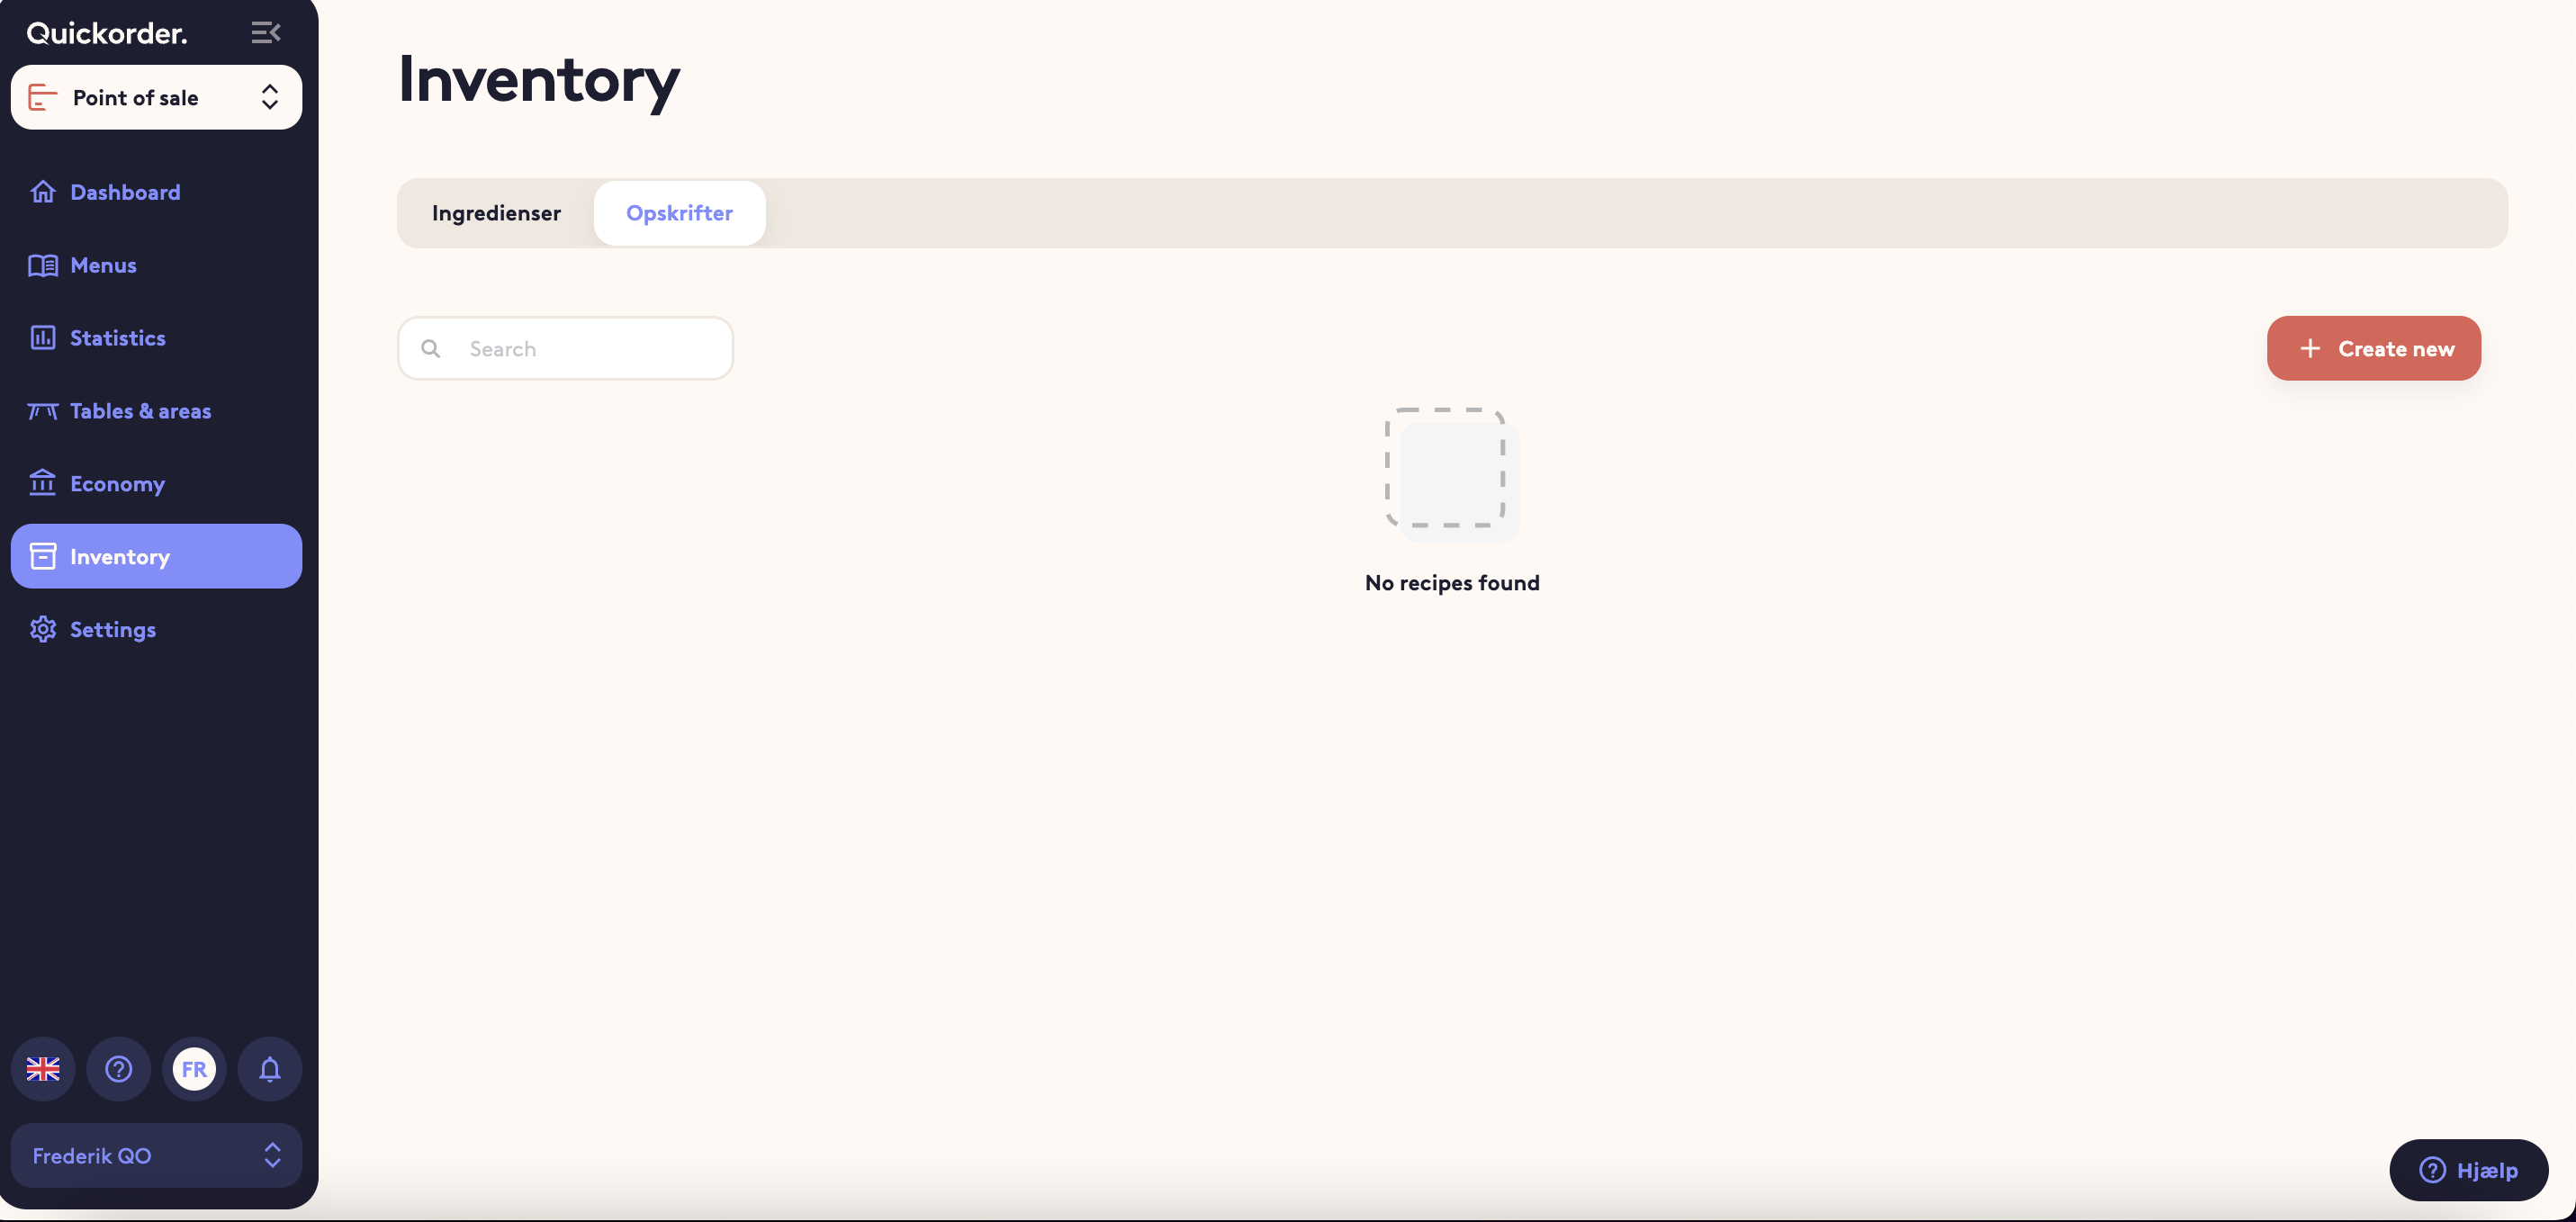
Task: Expand the Frederik QO account switcher
Action: click(x=156, y=1155)
